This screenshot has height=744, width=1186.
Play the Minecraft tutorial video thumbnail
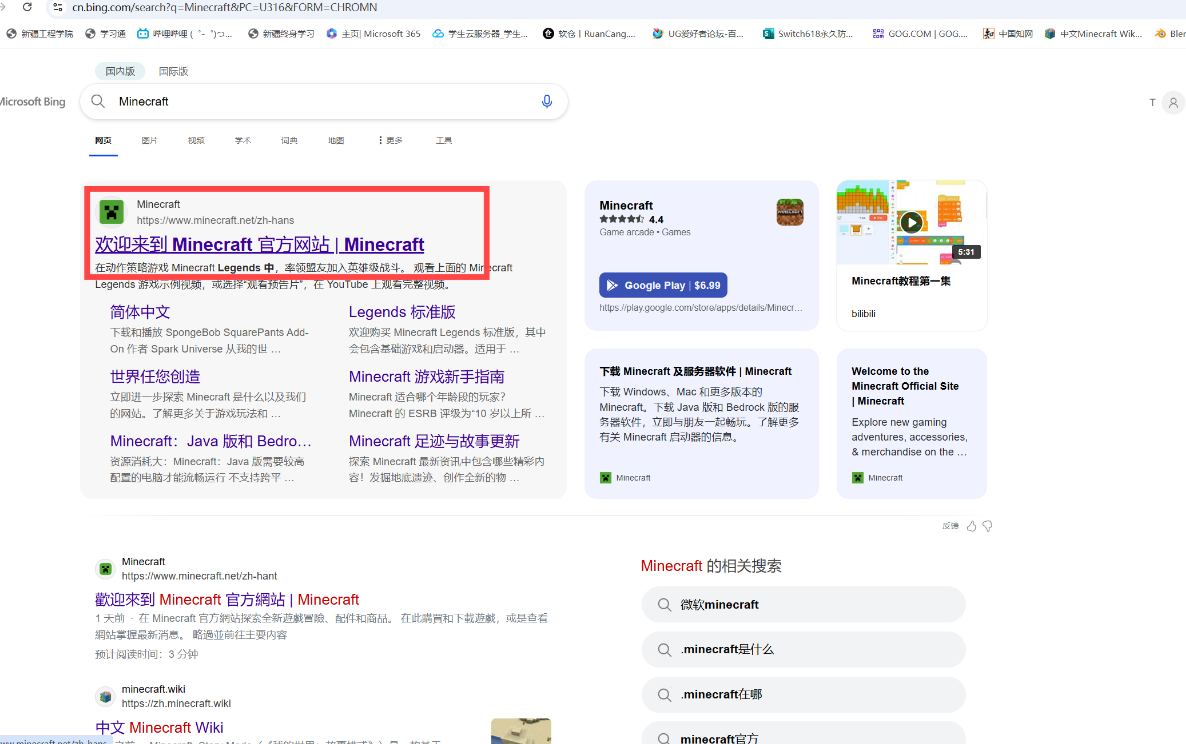pos(911,222)
